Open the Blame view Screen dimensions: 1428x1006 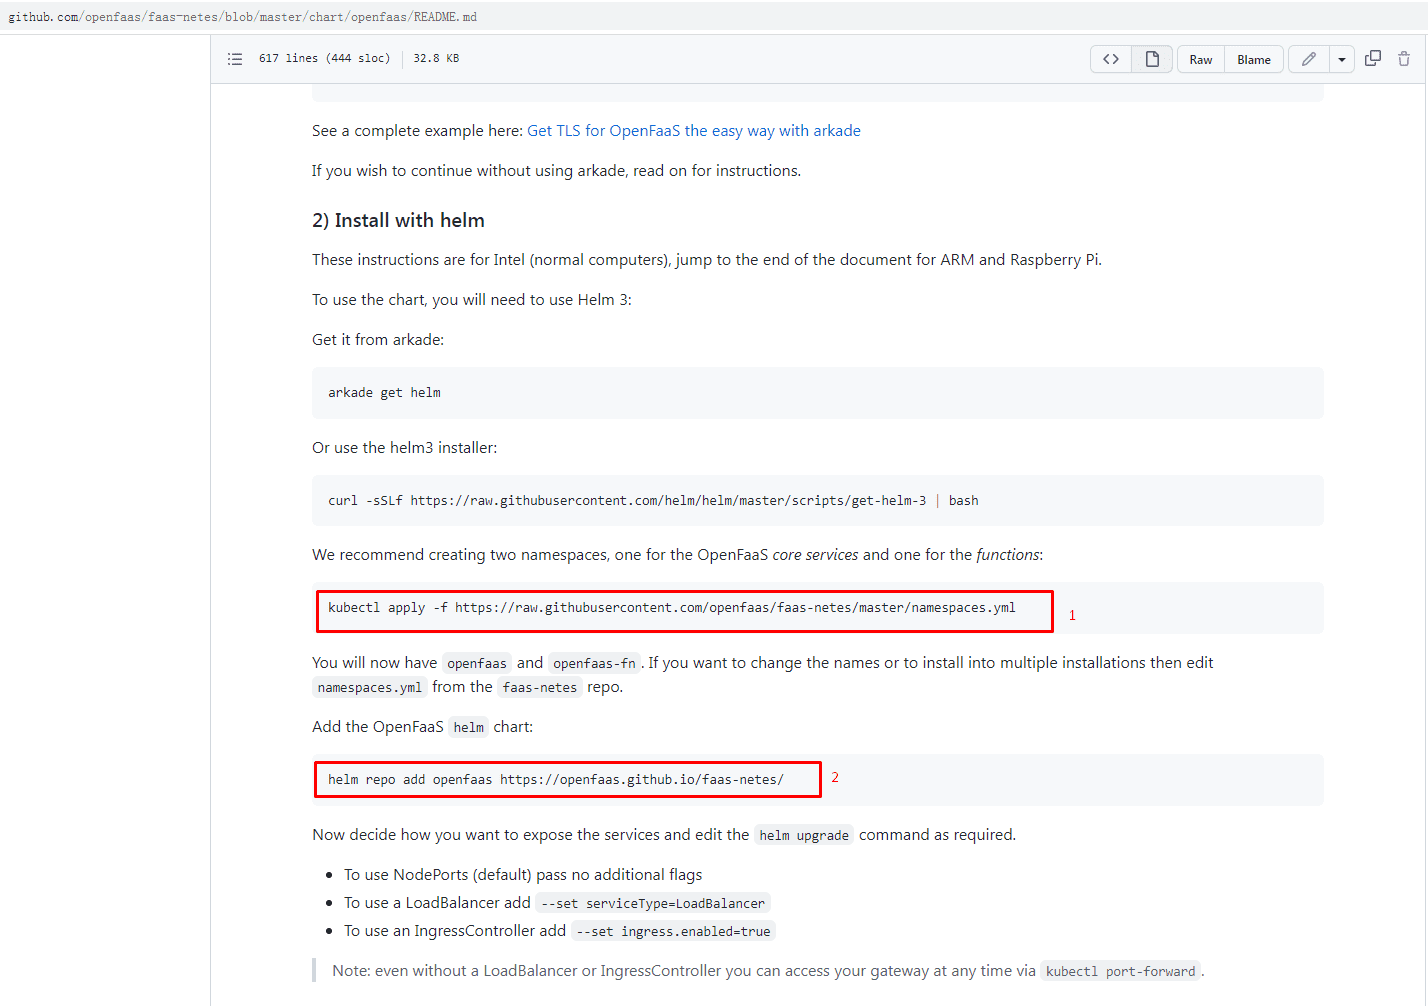click(x=1254, y=59)
